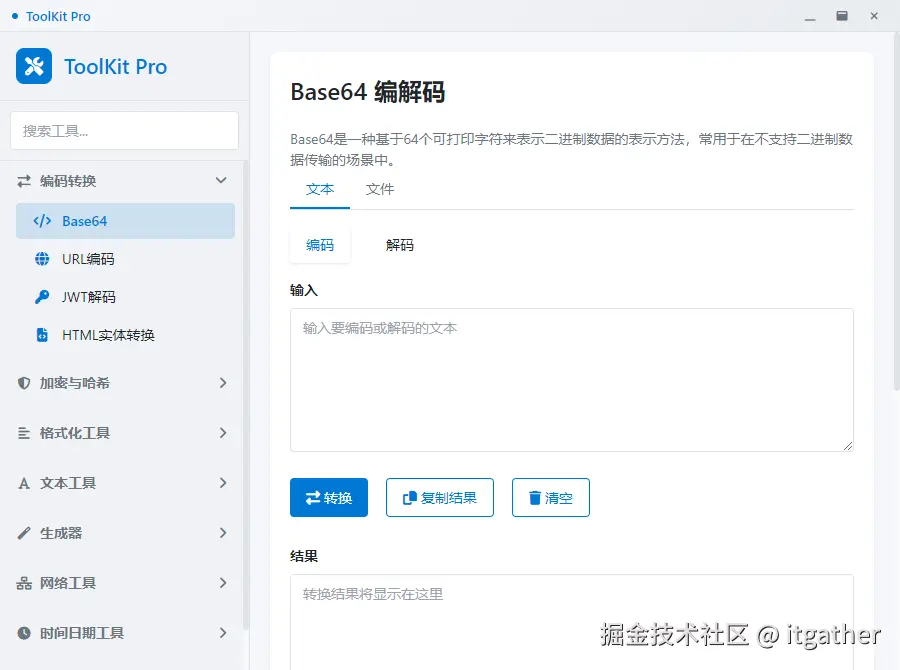Click the ToolKit Pro sidebar title text
This screenshot has width=900, height=670.
click(x=115, y=67)
